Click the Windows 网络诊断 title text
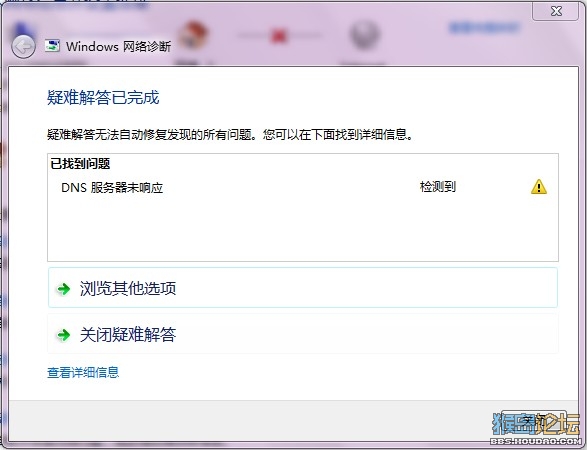 118,46
